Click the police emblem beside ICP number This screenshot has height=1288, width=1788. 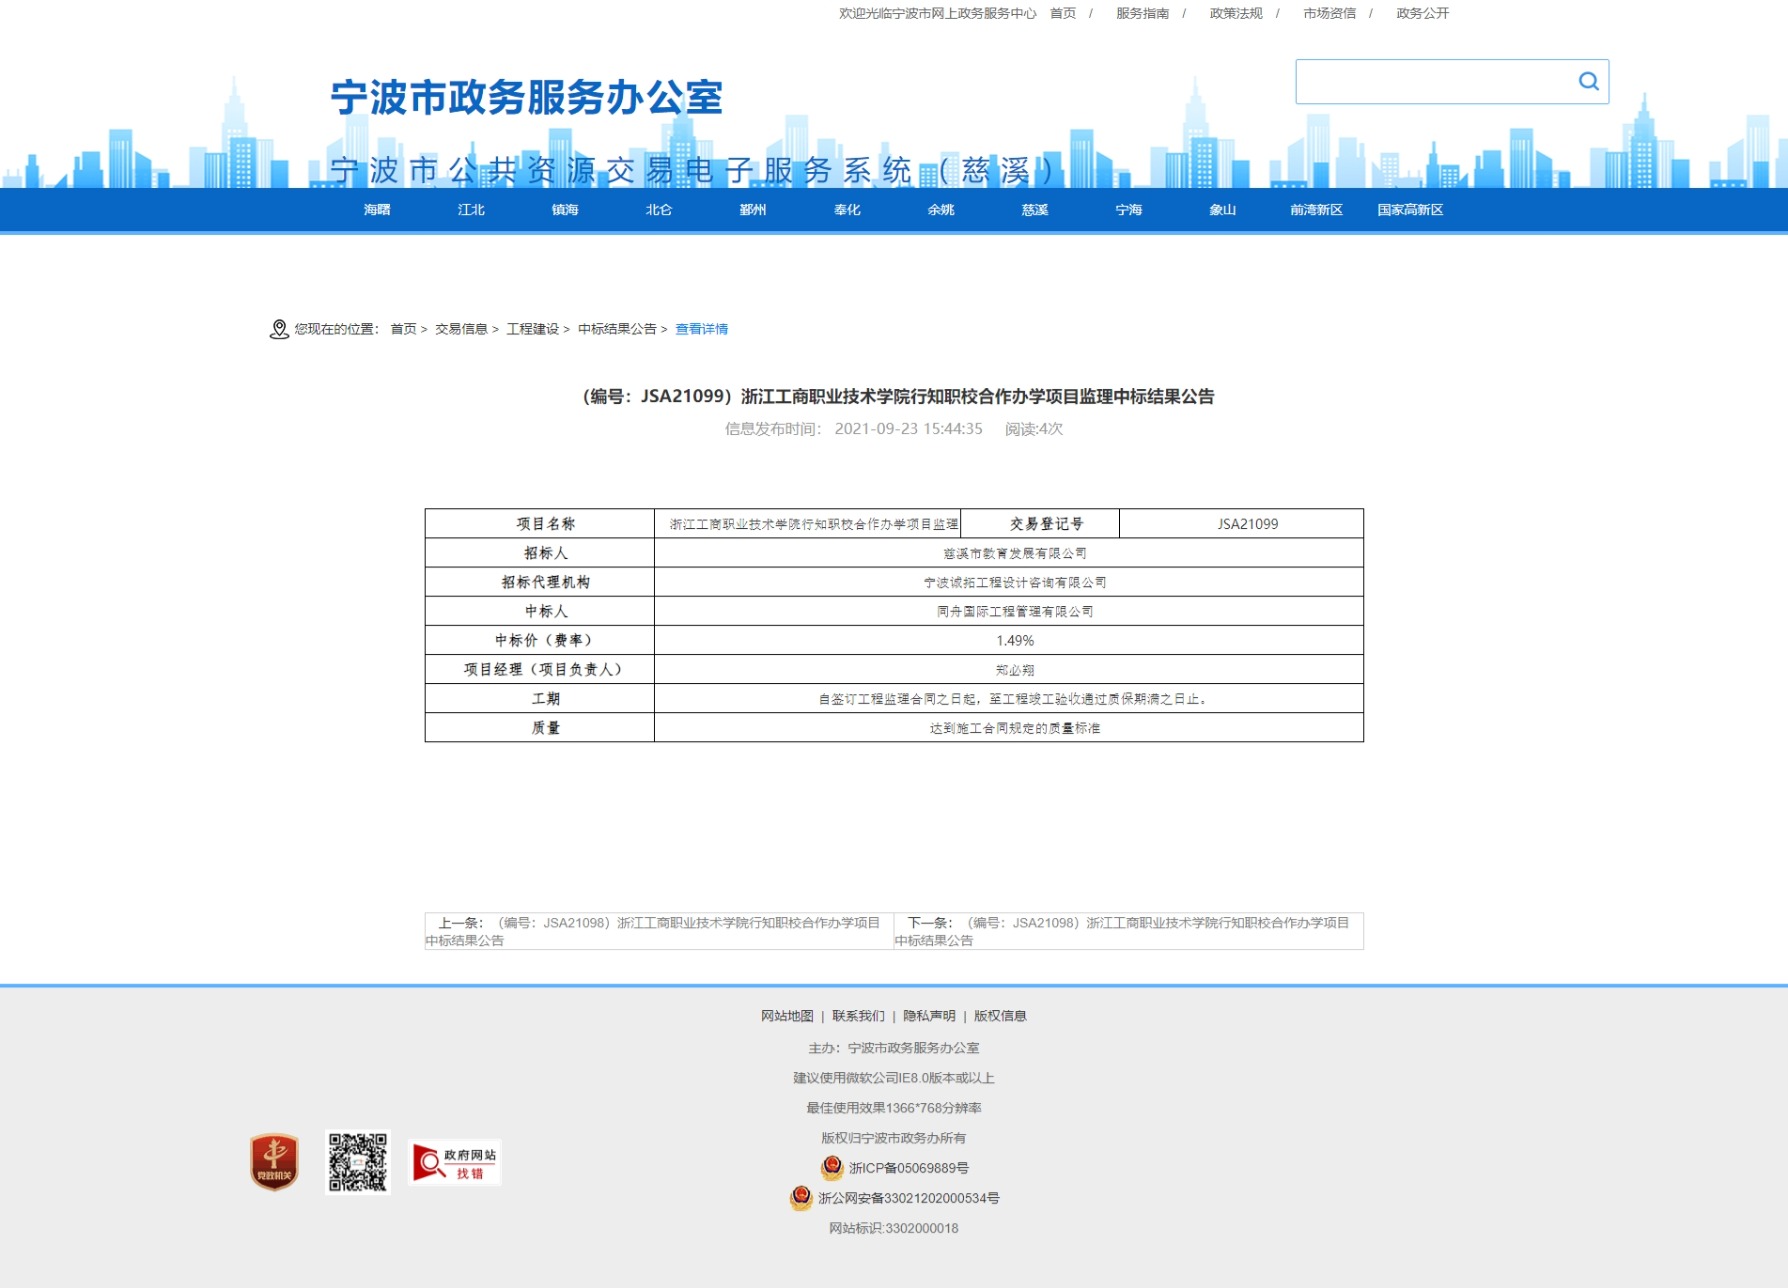(831, 1168)
